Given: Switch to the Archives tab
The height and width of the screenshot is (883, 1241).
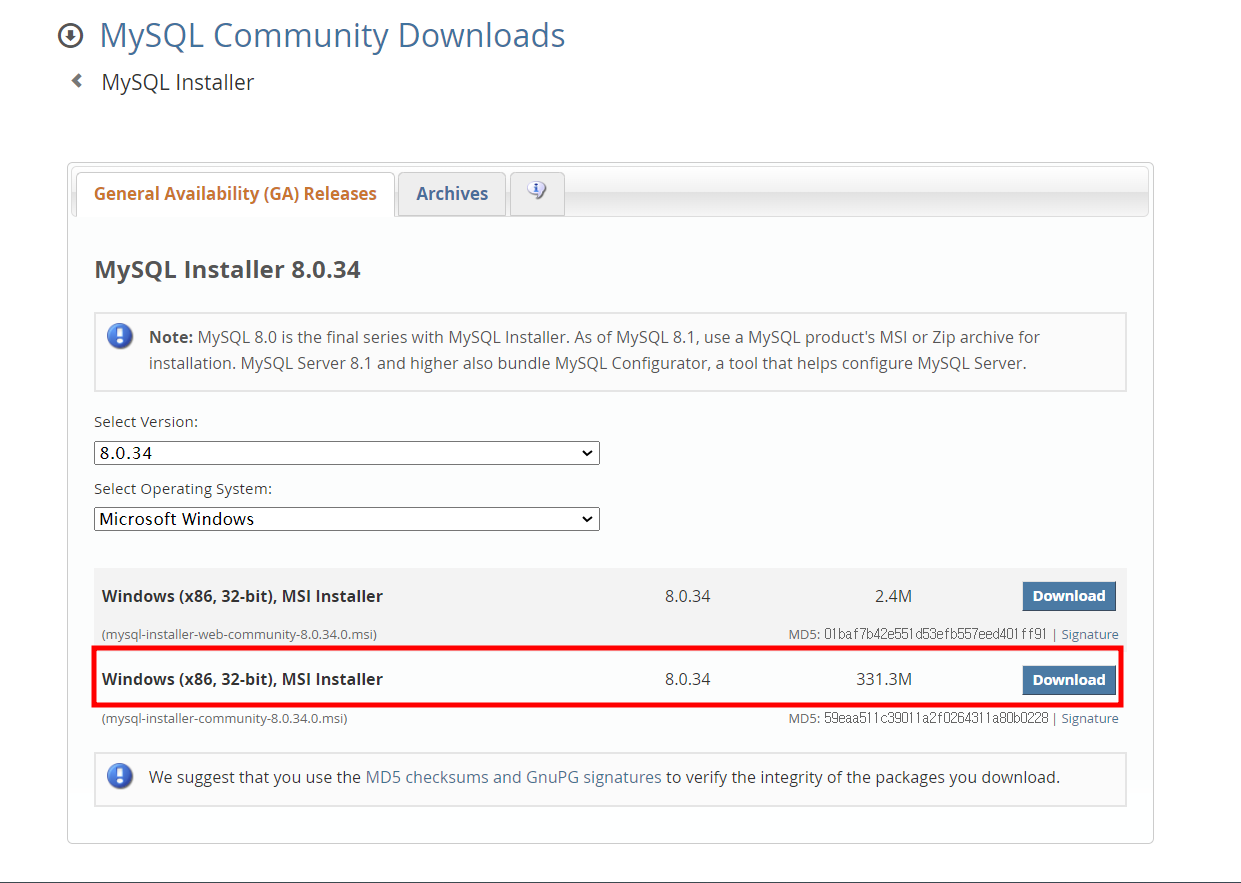Looking at the screenshot, I should click(452, 194).
